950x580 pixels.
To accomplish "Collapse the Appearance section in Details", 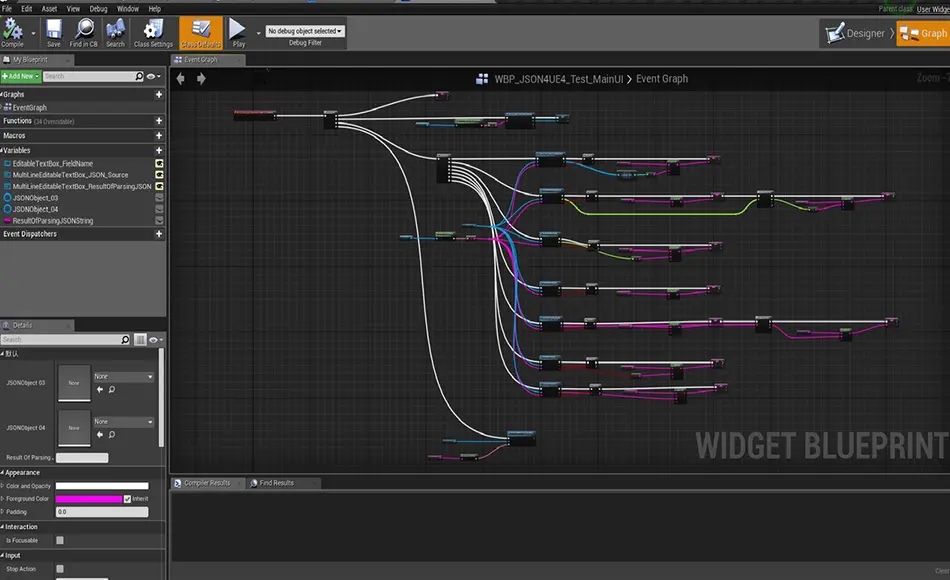I will tap(4, 473).
